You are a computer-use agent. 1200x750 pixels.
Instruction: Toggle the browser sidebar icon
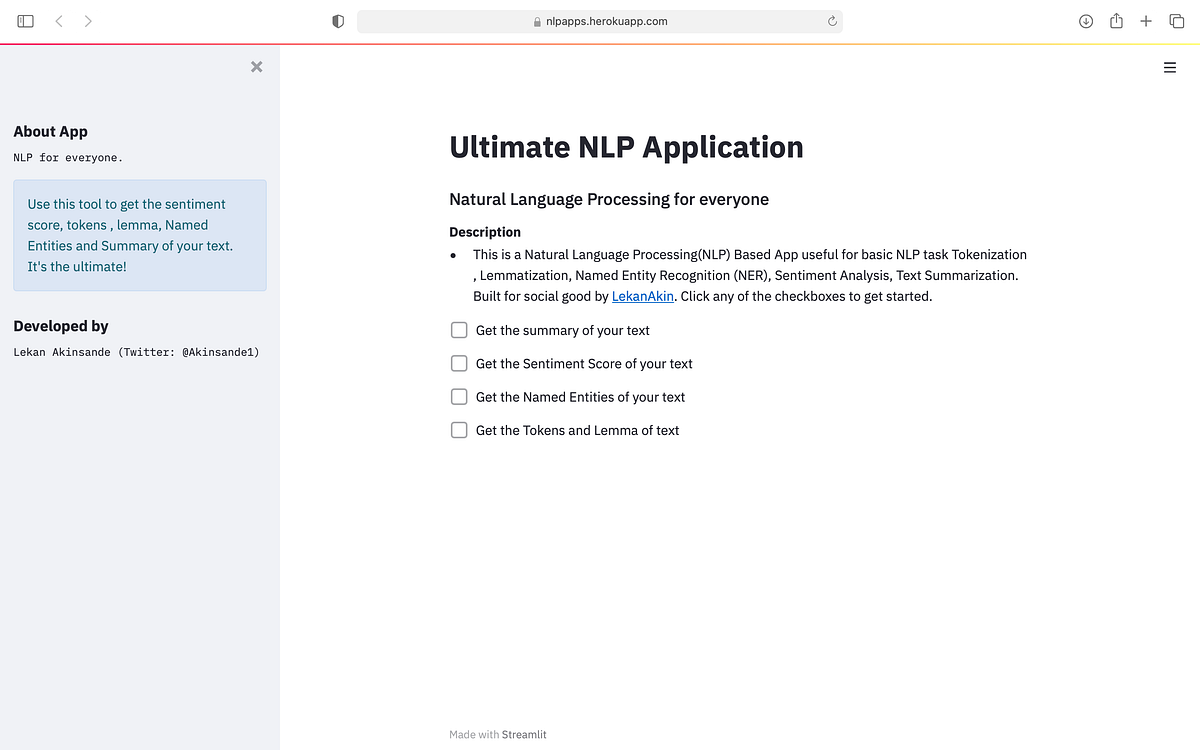click(x=25, y=20)
